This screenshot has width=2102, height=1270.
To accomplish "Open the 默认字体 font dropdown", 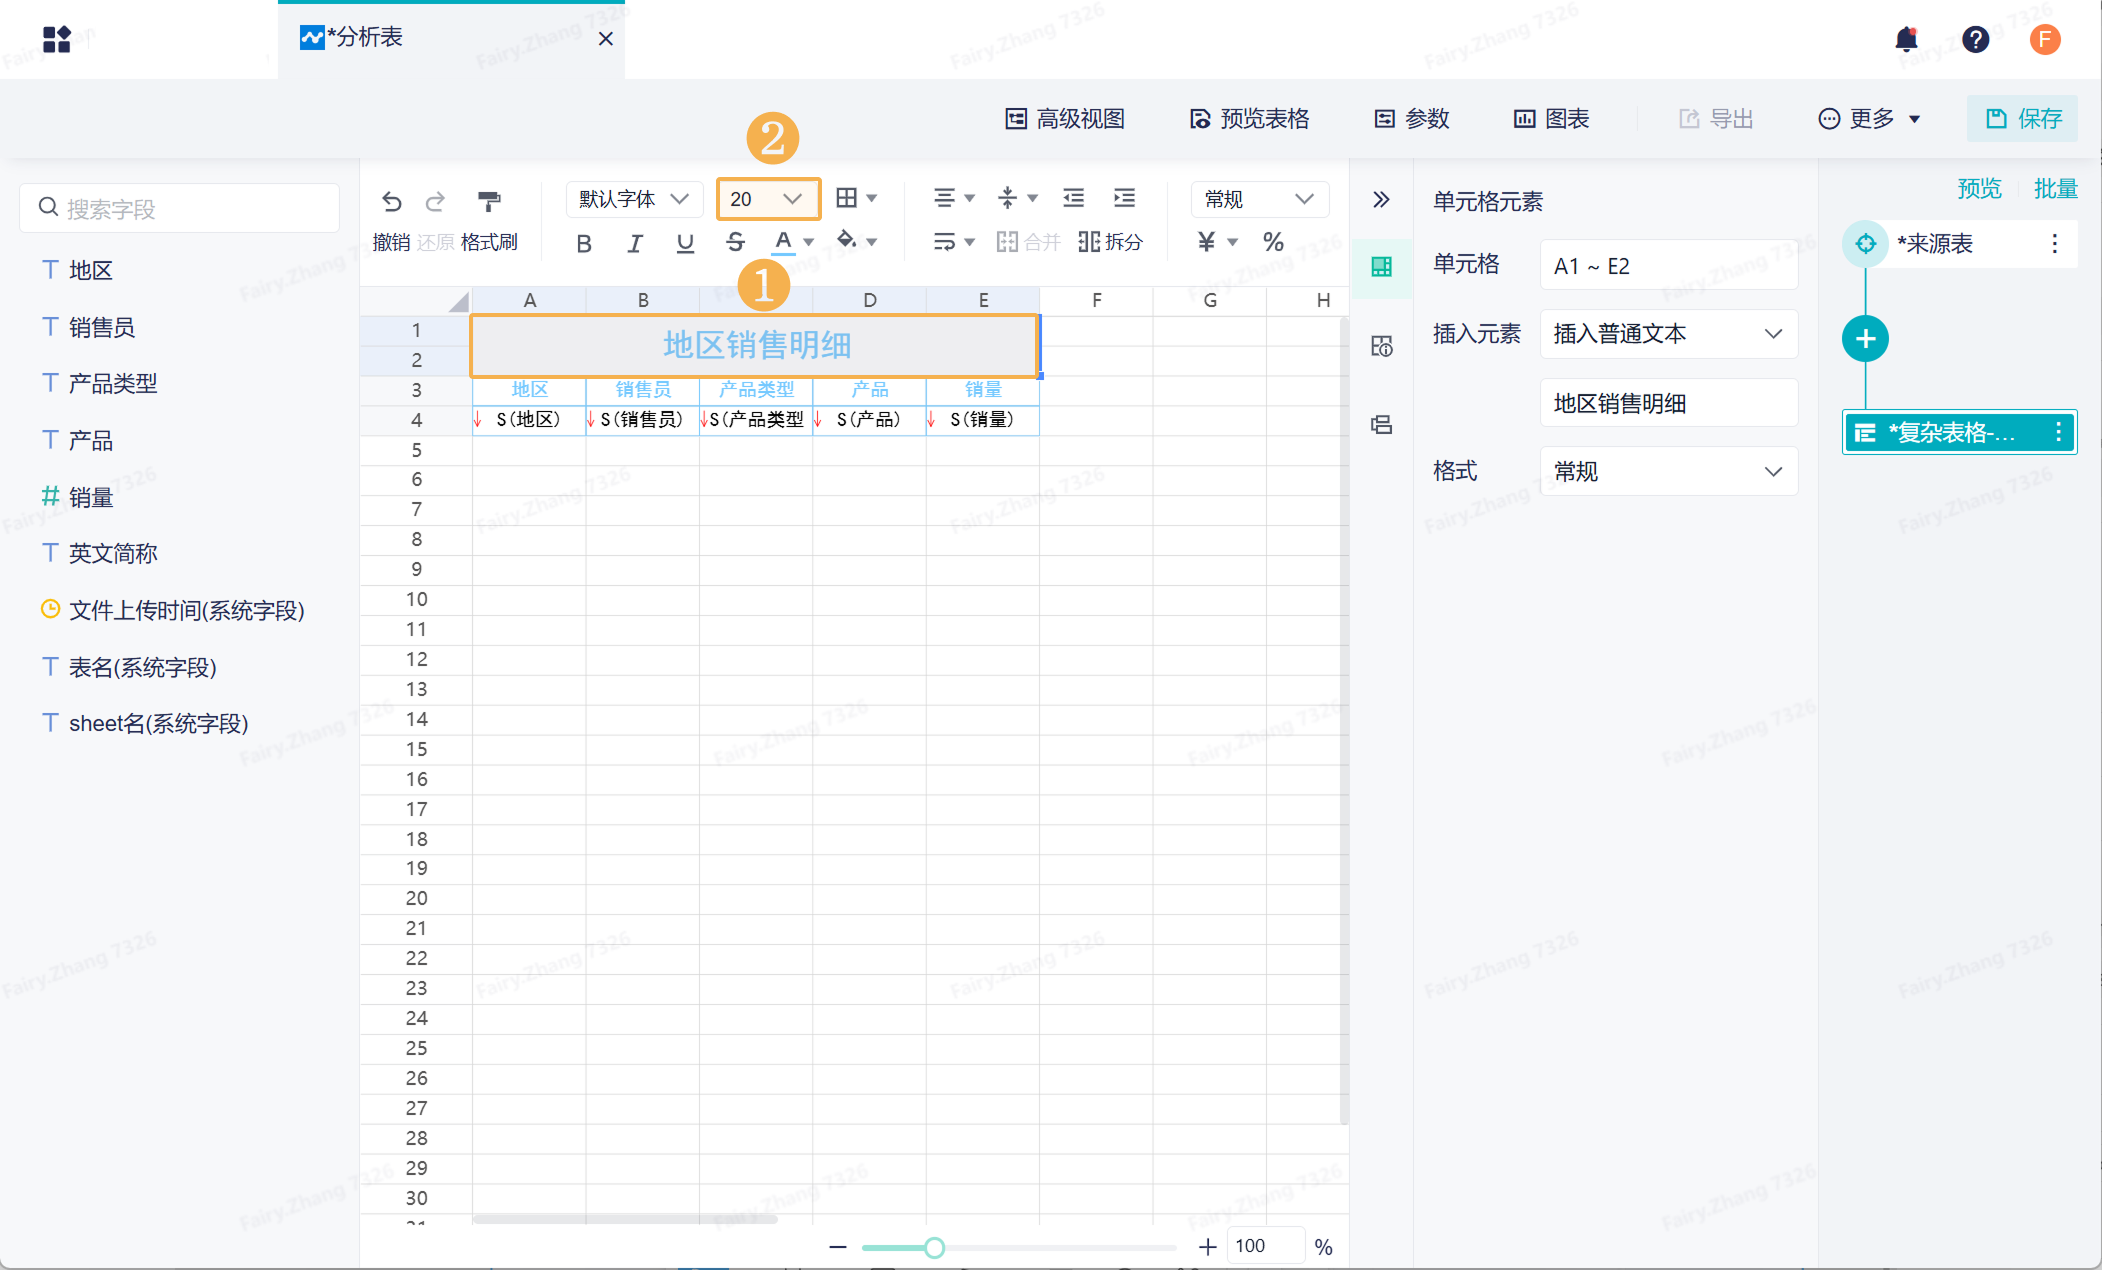I will [633, 199].
